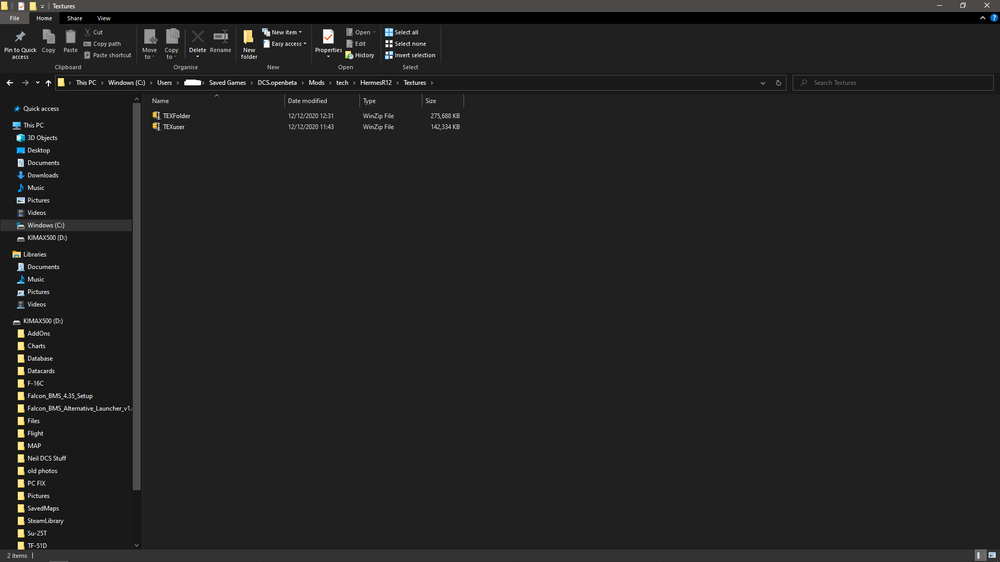Click the Refresh icon in address bar

click(x=778, y=83)
